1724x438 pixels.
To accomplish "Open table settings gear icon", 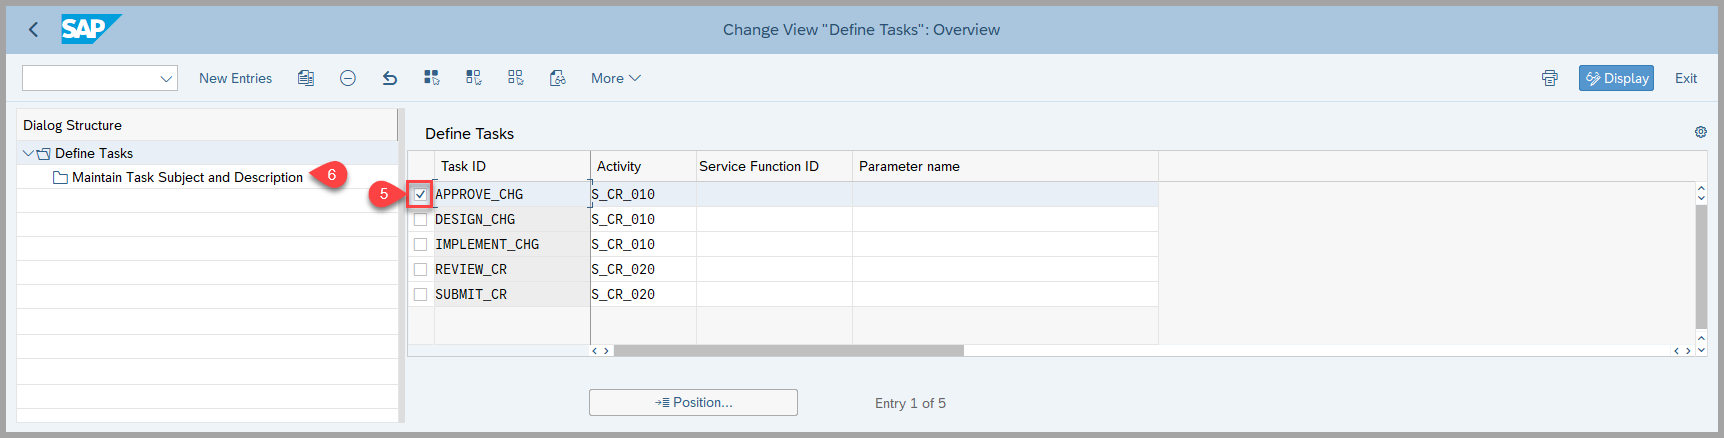I will (1700, 132).
